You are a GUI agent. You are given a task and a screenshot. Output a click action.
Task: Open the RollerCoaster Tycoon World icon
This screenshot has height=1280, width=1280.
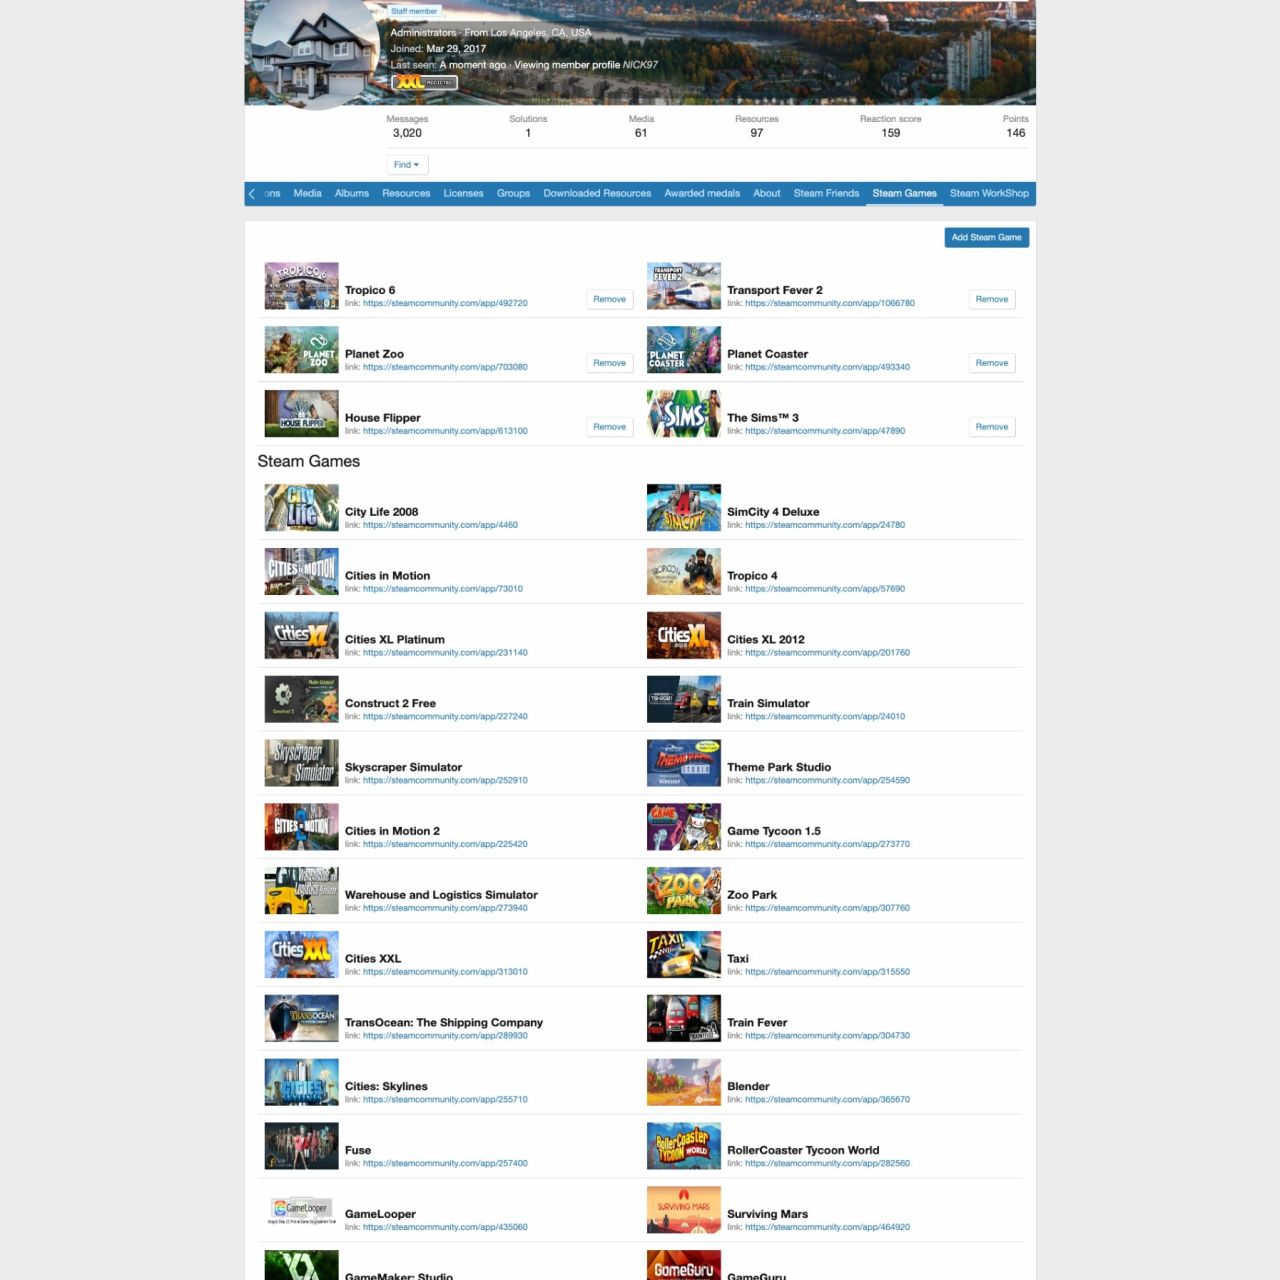click(683, 1146)
